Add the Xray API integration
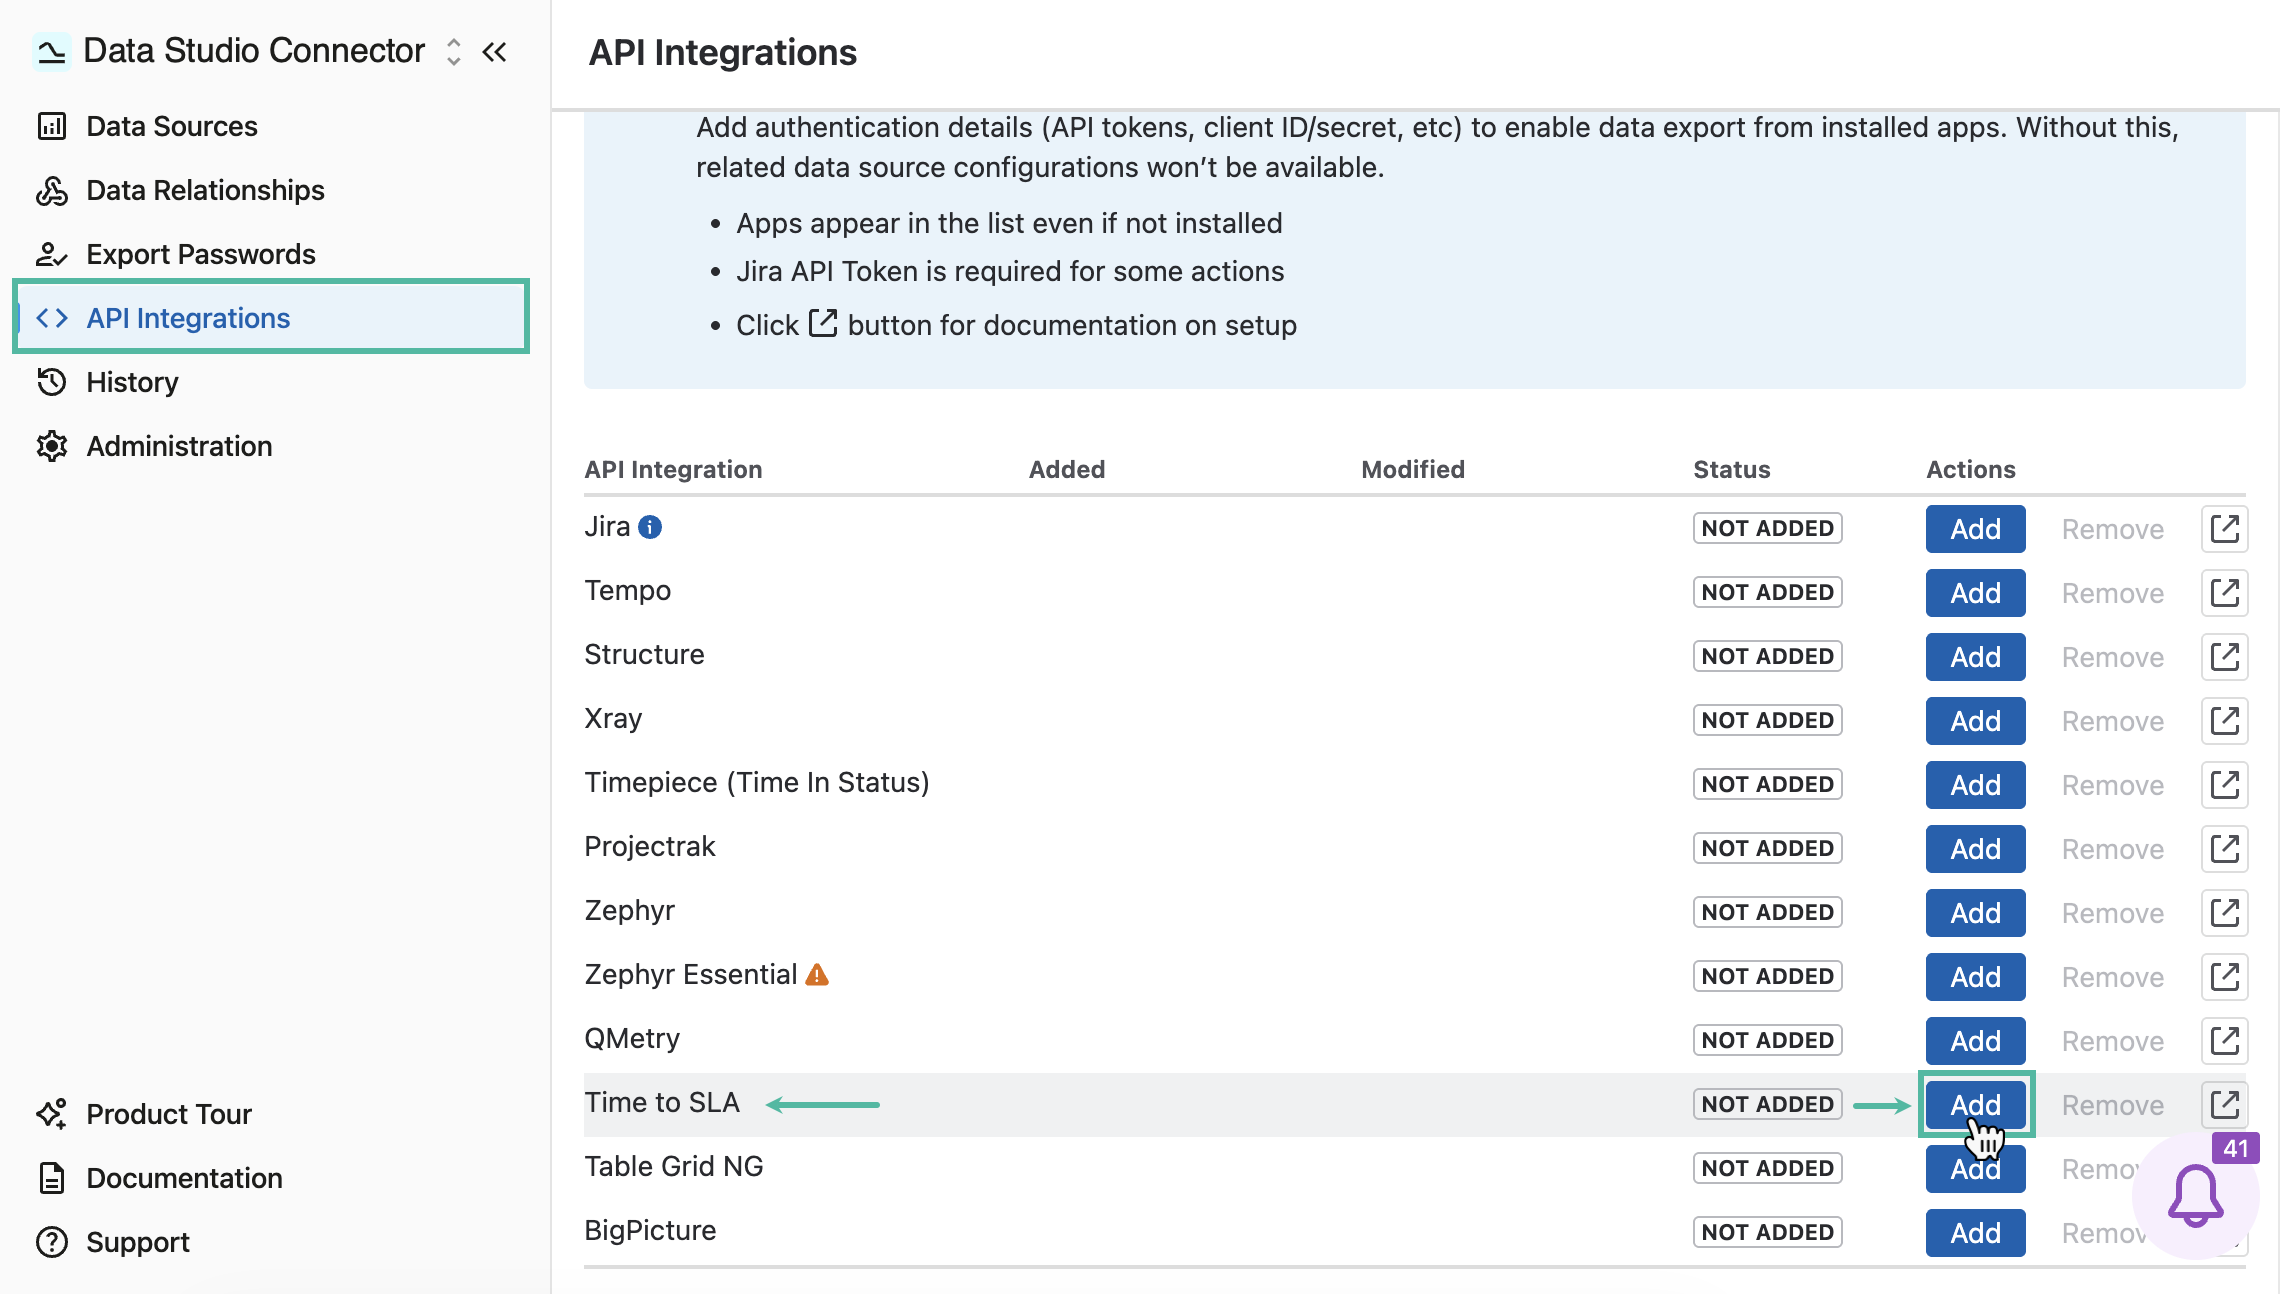 (x=1975, y=721)
